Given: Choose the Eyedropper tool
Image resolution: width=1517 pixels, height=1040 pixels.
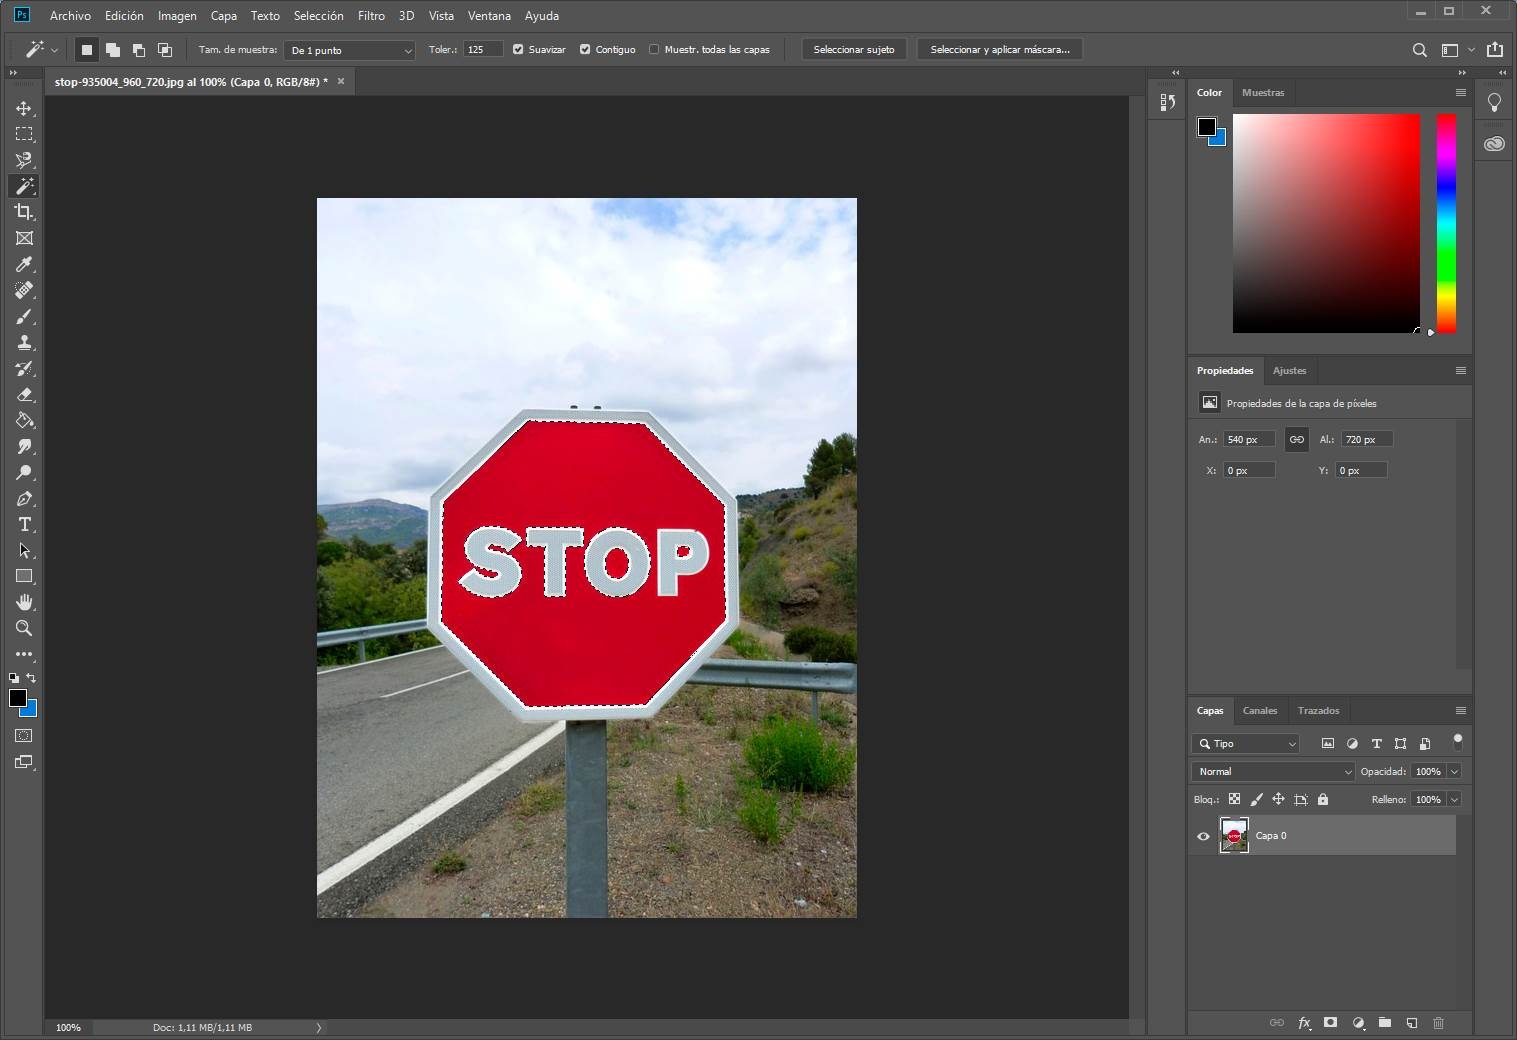Looking at the screenshot, I should click(x=24, y=264).
